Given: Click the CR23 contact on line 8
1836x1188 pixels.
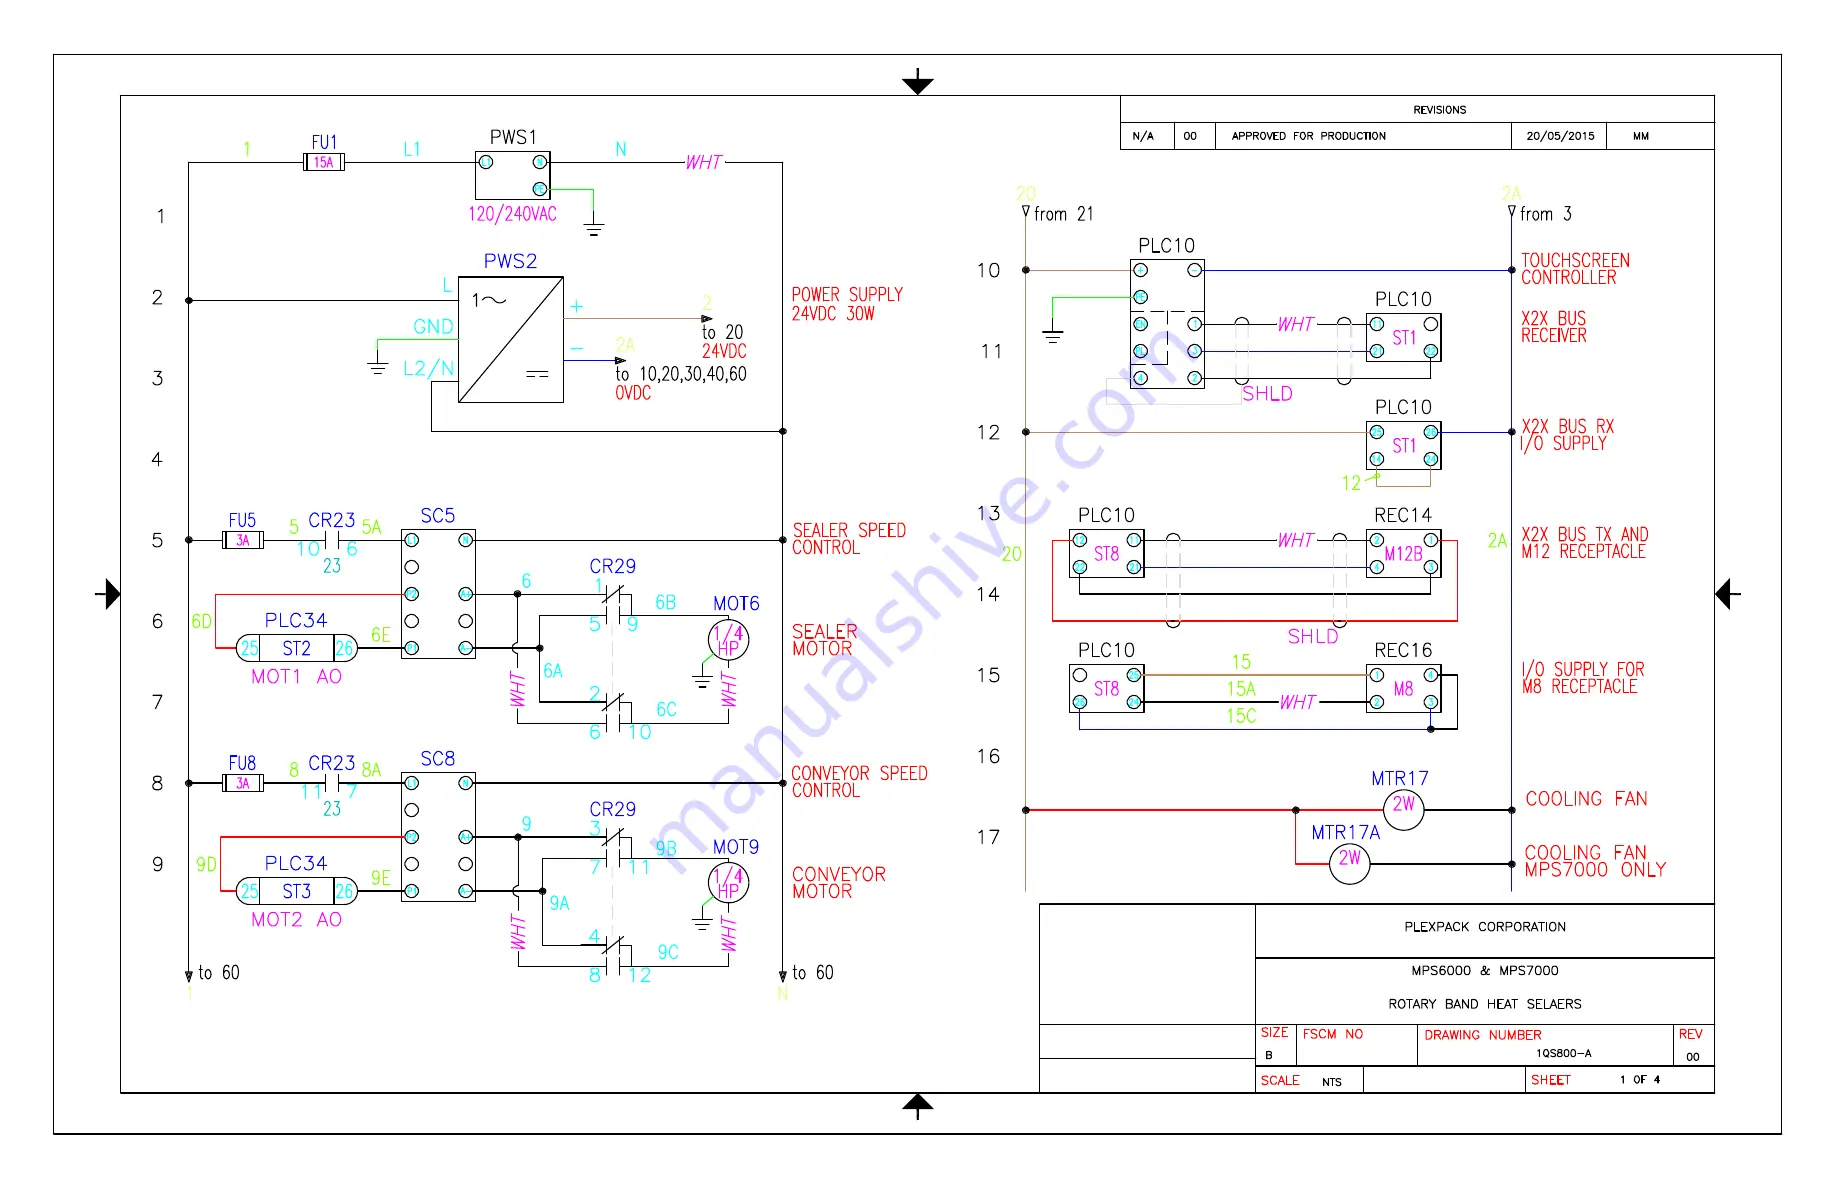Looking at the screenshot, I should 332,783.
